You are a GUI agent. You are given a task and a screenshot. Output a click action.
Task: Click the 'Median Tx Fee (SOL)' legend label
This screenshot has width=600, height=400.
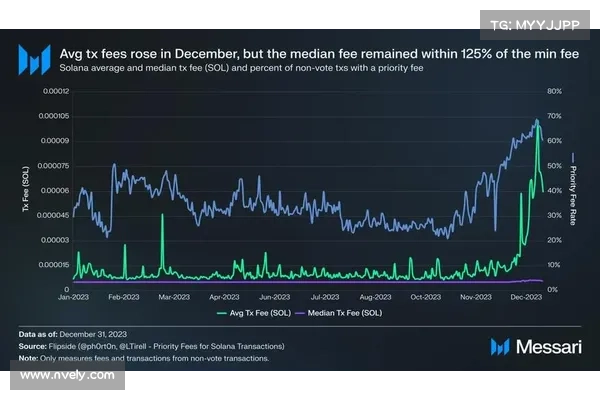(345, 313)
